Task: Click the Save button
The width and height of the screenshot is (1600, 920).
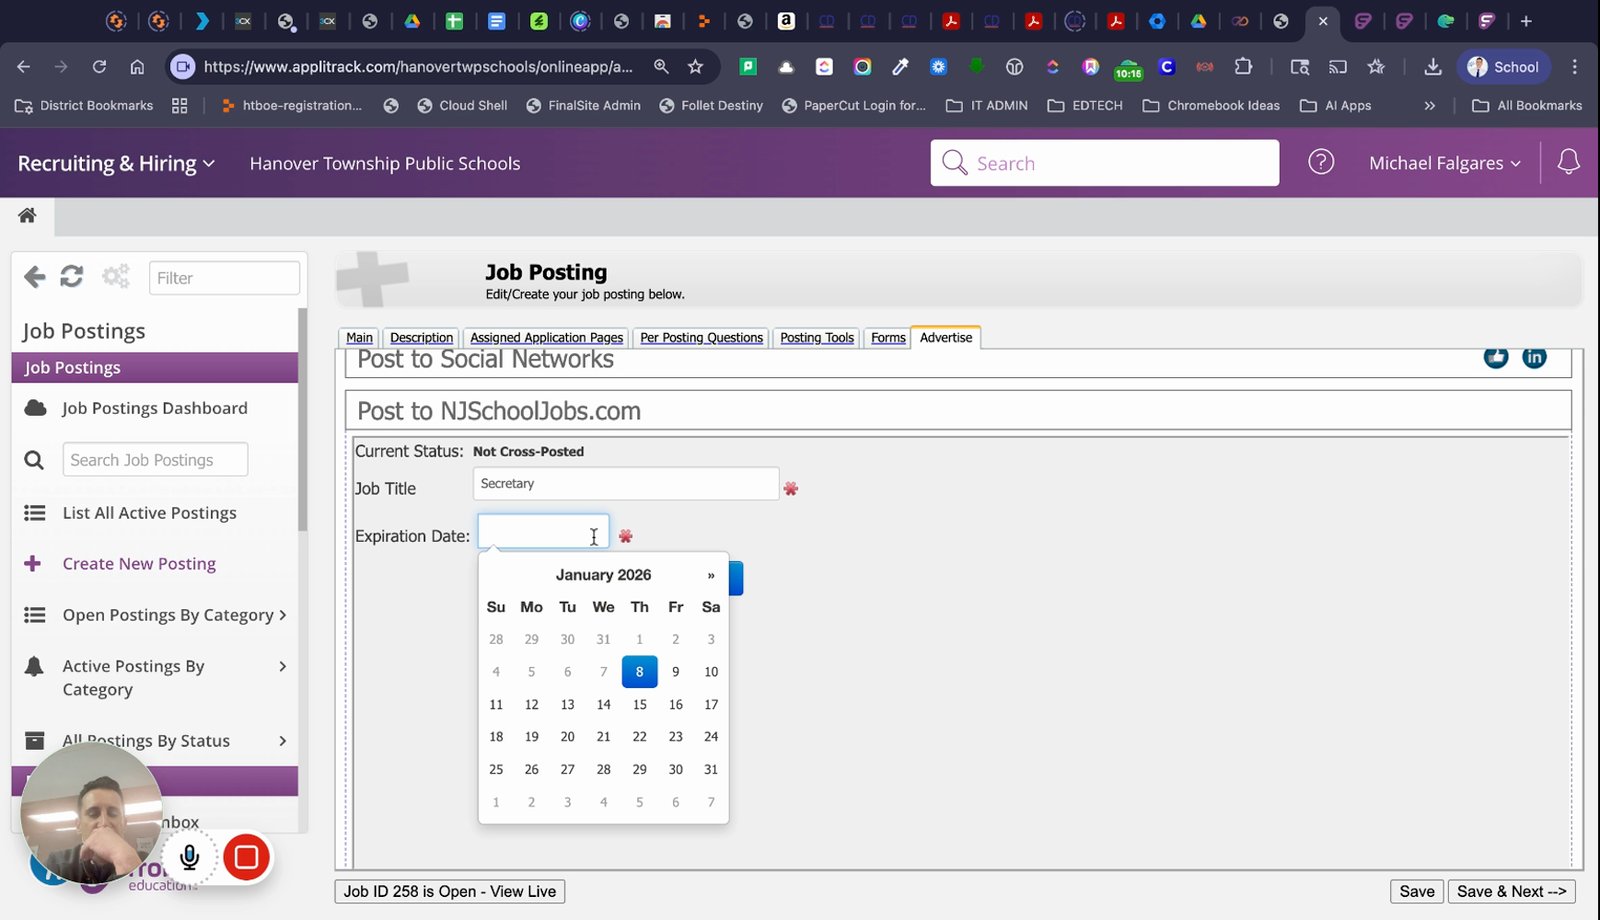Action: click(1416, 891)
